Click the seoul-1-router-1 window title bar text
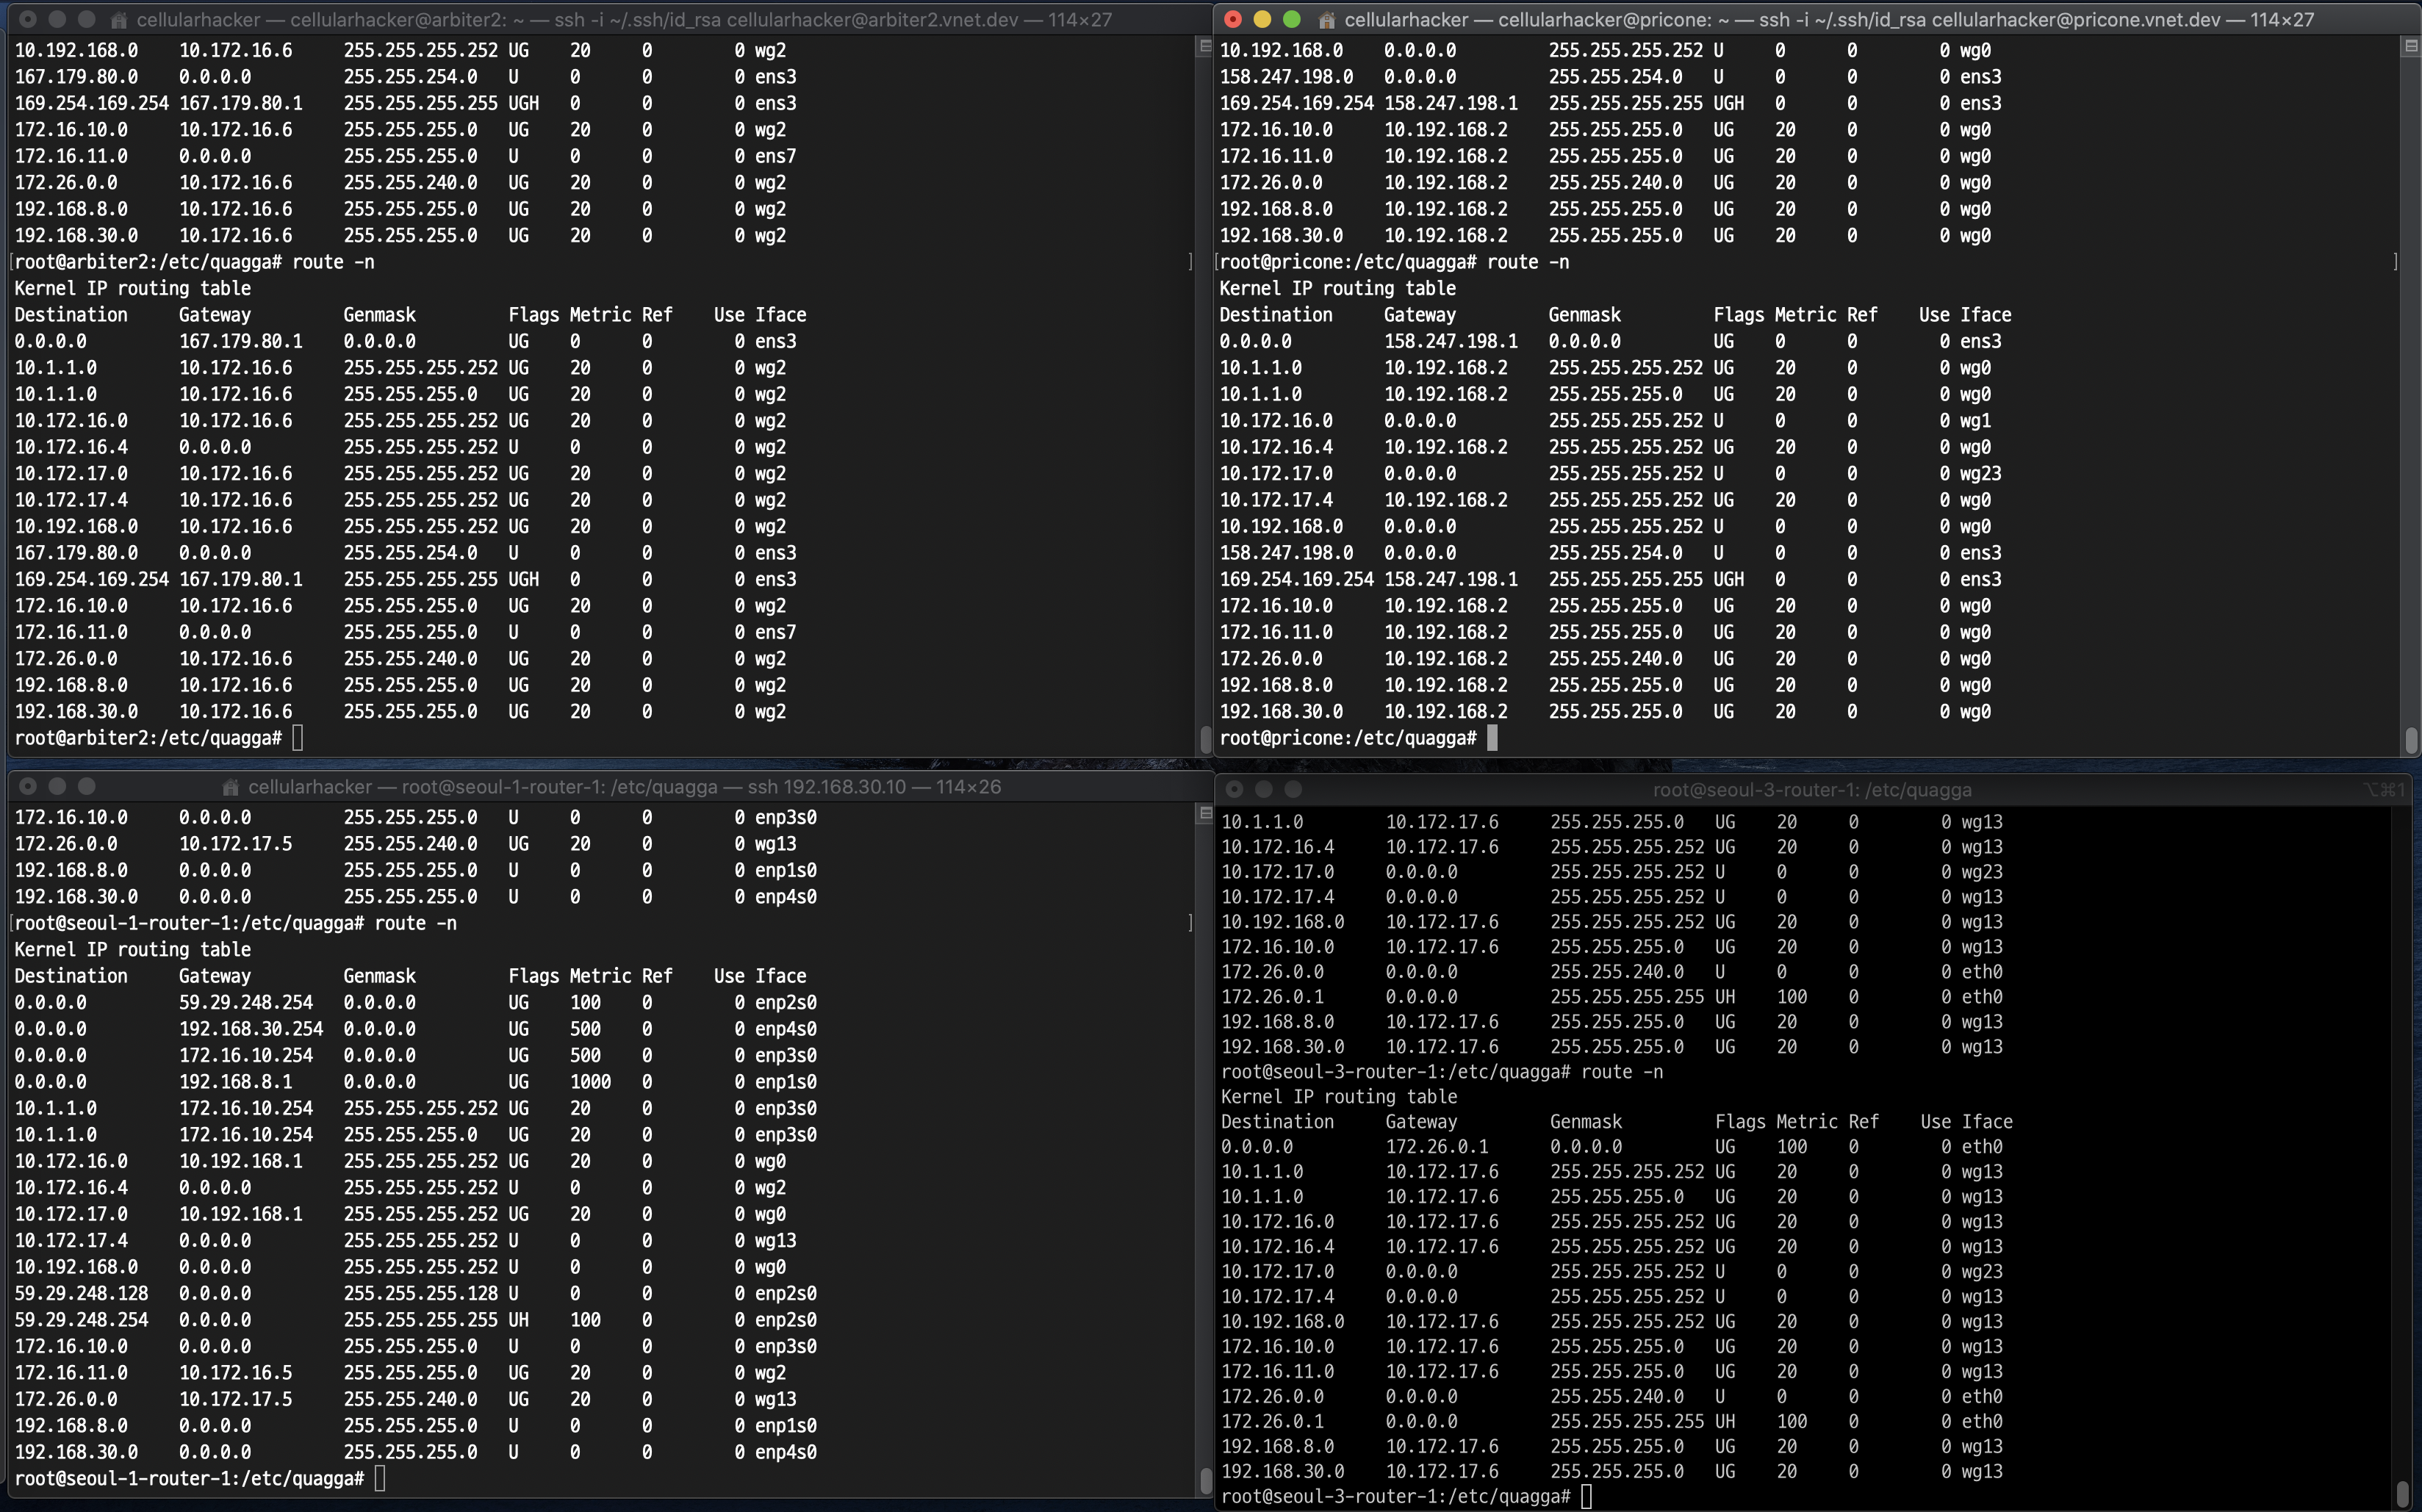The width and height of the screenshot is (2422, 1512). [624, 787]
